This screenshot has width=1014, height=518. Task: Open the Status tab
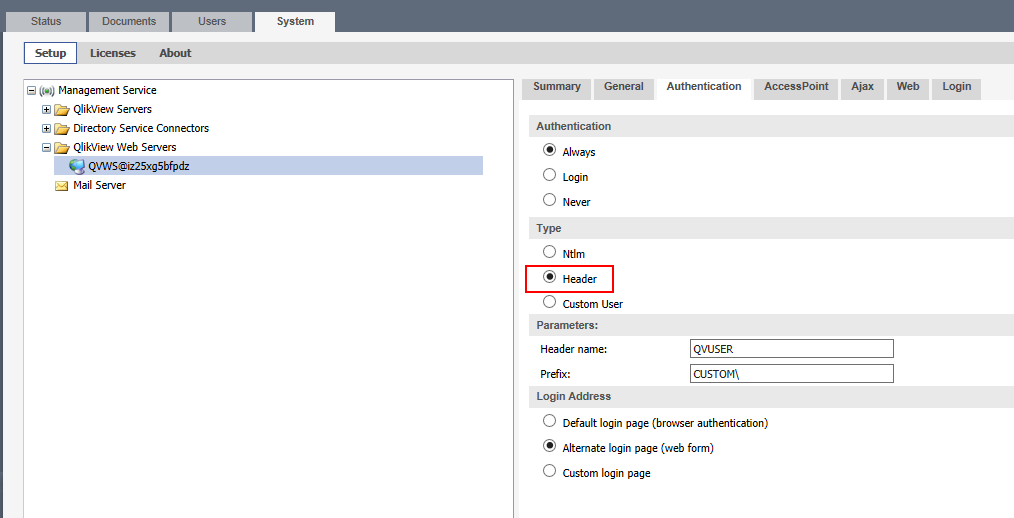pyautogui.click(x=46, y=21)
